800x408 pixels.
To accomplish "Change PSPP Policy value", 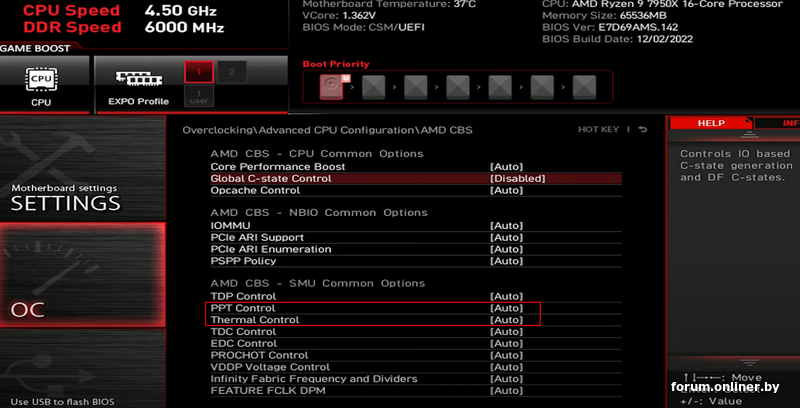I will point(507,261).
